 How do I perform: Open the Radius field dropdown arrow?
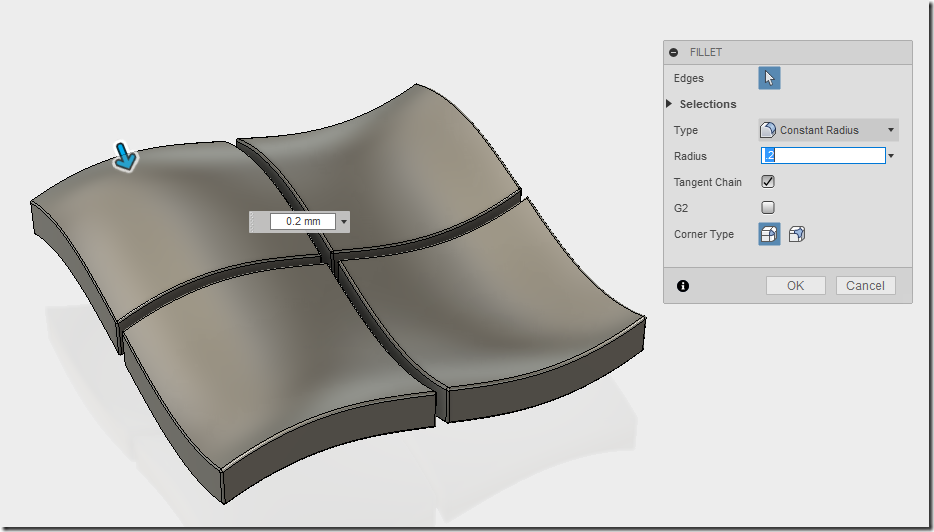(x=891, y=156)
